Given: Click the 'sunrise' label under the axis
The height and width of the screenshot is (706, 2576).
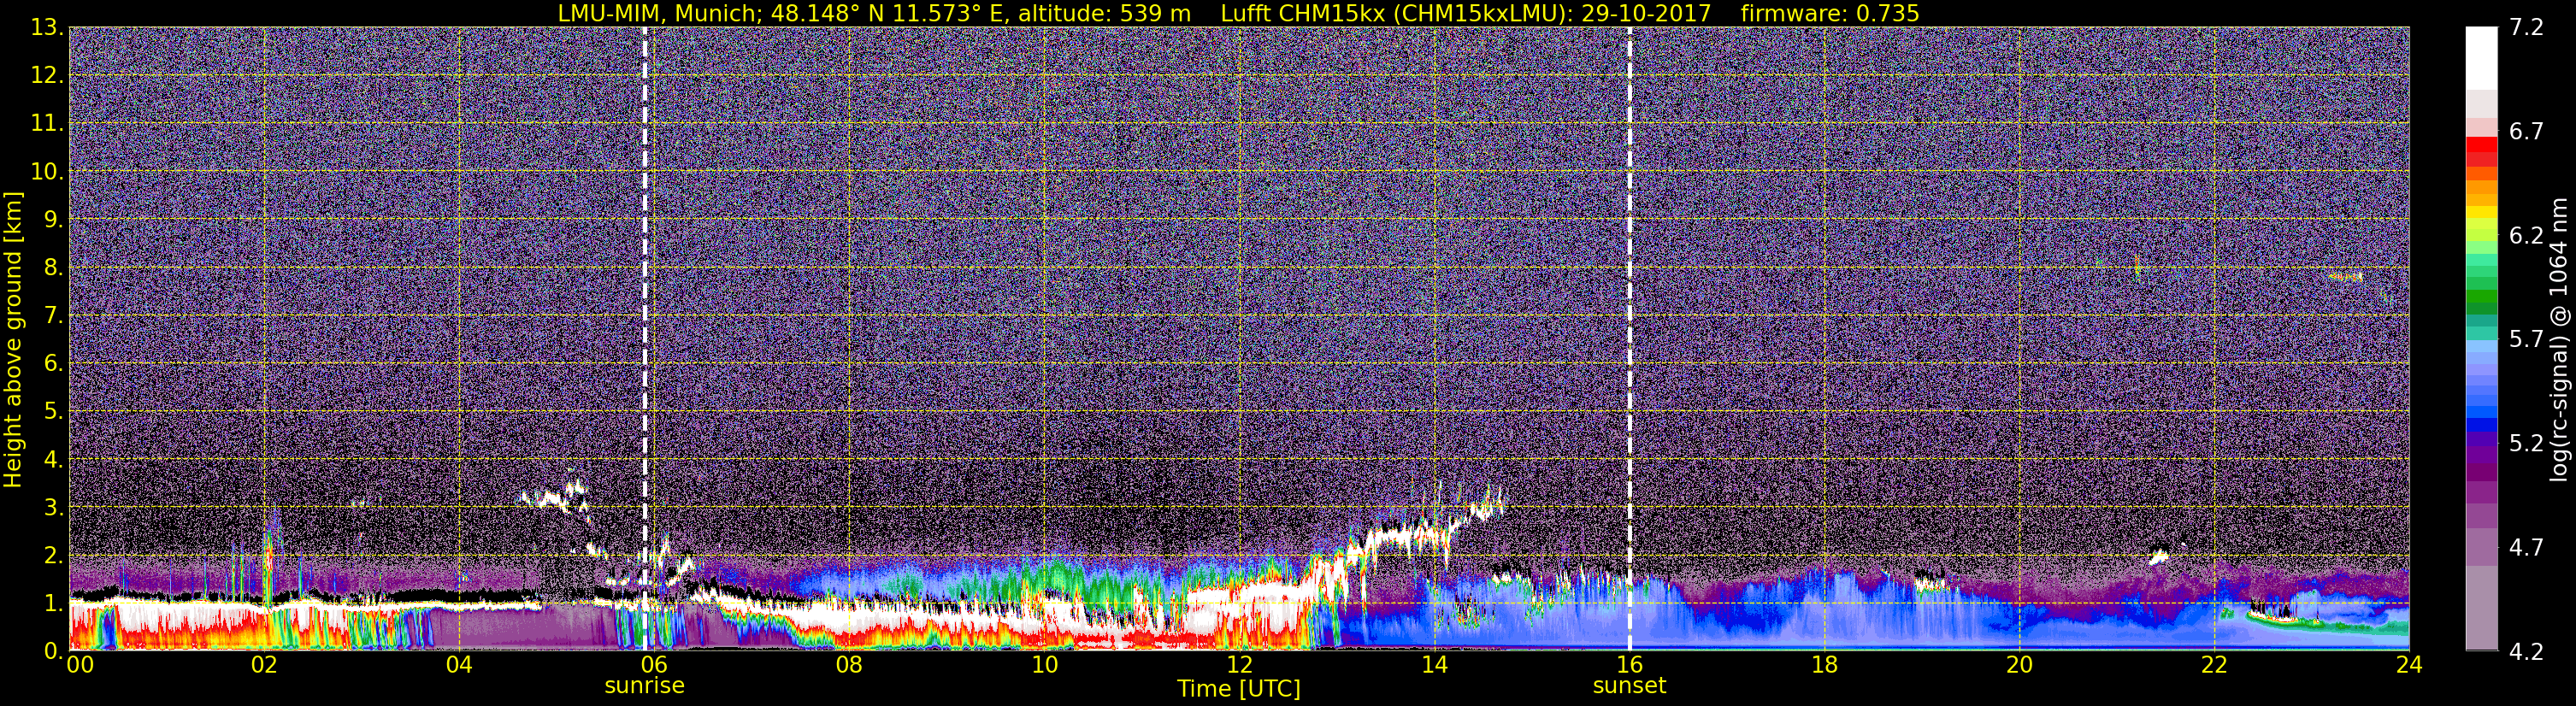Looking at the screenshot, I should (x=645, y=686).
